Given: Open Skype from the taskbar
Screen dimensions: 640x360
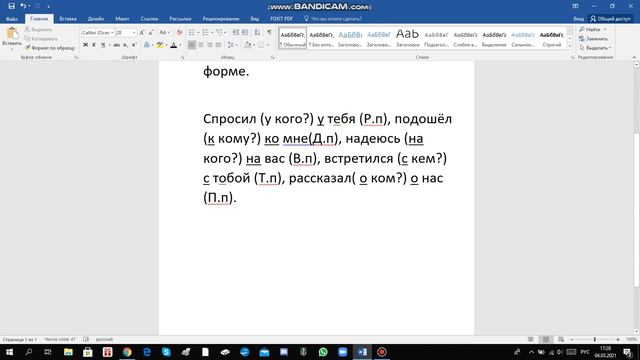Looking at the screenshot, I should (x=166, y=352).
